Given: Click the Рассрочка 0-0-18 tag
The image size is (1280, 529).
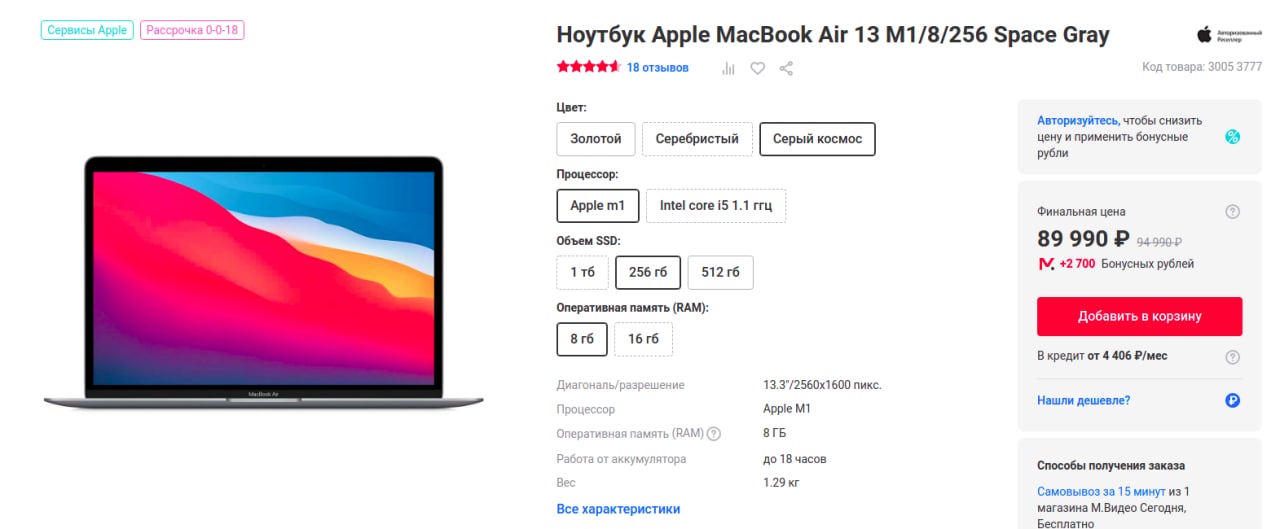Looking at the screenshot, I should point(192,30).
